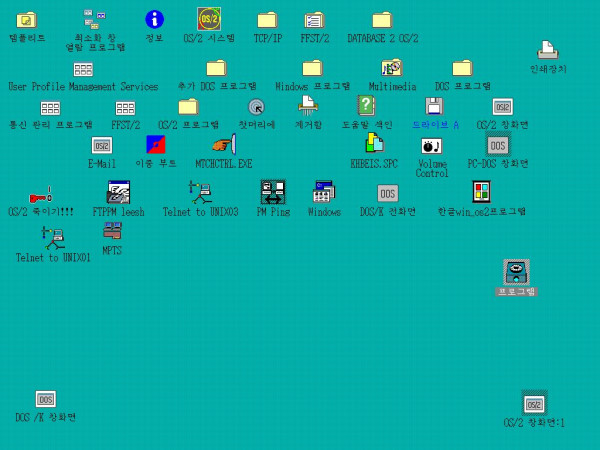Select the 이중 부트 dual boot icon
This screenshot has height=450, width=600.
[x=156, y=146]
